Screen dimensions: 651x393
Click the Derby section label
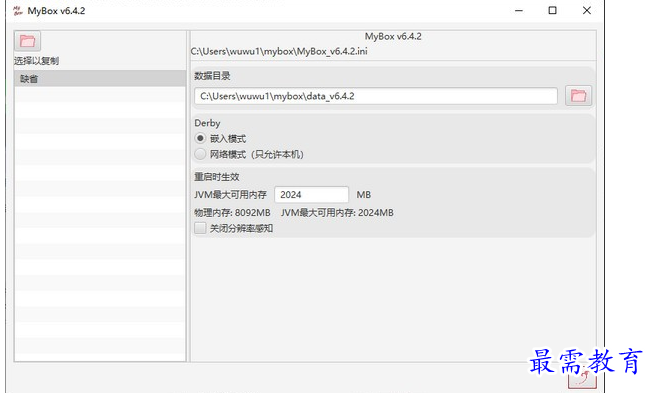207,123
